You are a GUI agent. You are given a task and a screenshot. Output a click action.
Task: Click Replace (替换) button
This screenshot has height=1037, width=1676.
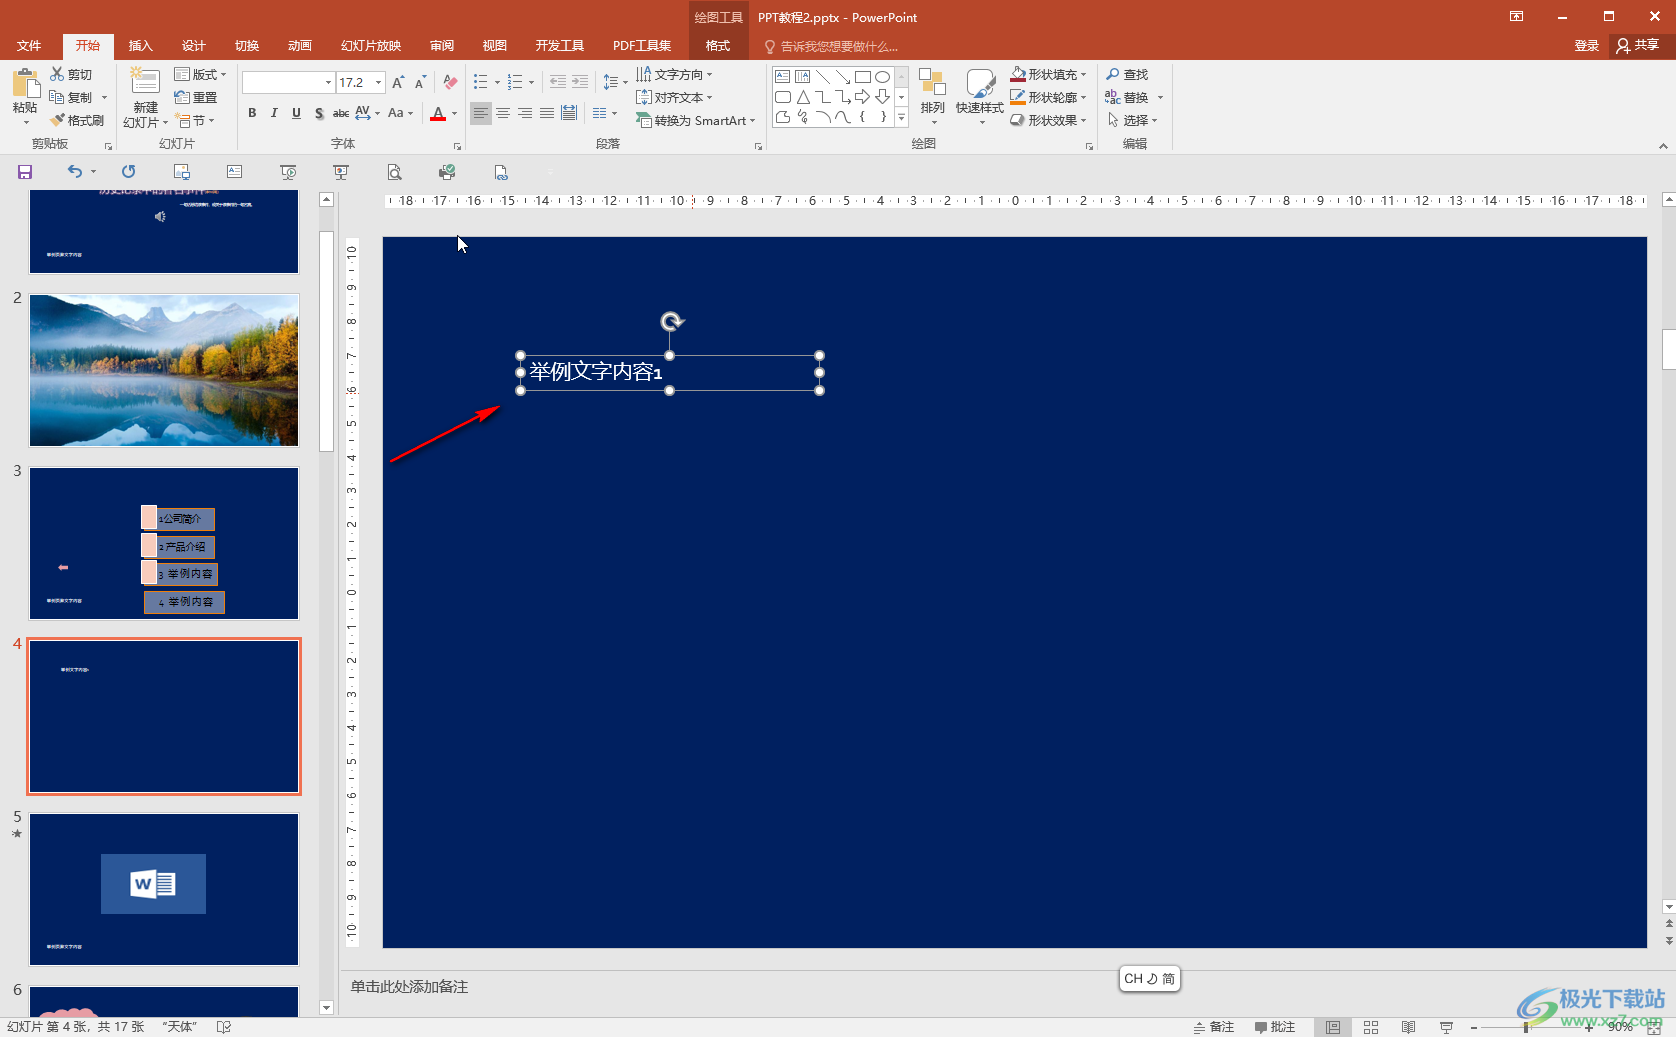point(1127,97)
